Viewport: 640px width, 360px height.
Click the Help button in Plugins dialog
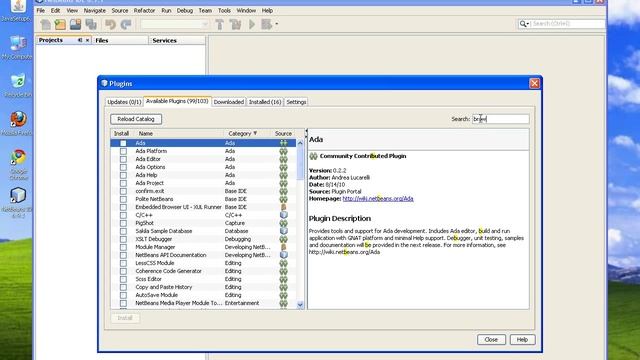point(522,340)
